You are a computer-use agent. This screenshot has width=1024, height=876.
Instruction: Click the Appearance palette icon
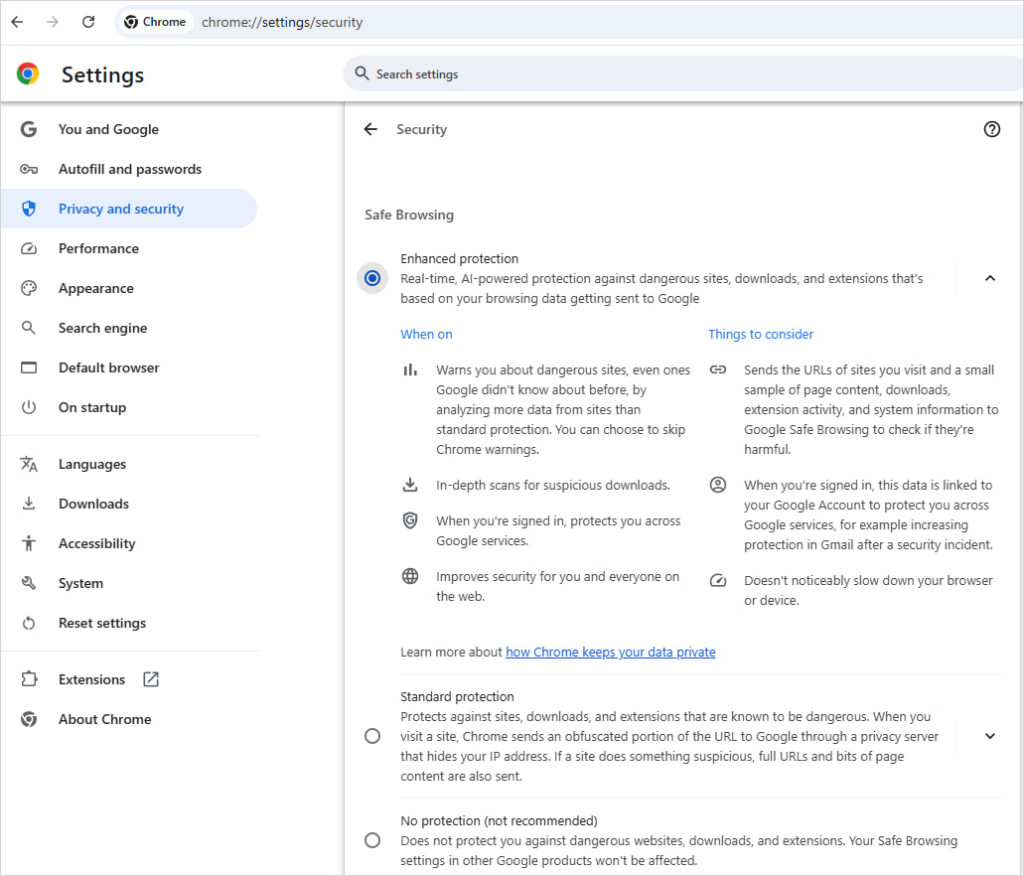click(28, 288)
